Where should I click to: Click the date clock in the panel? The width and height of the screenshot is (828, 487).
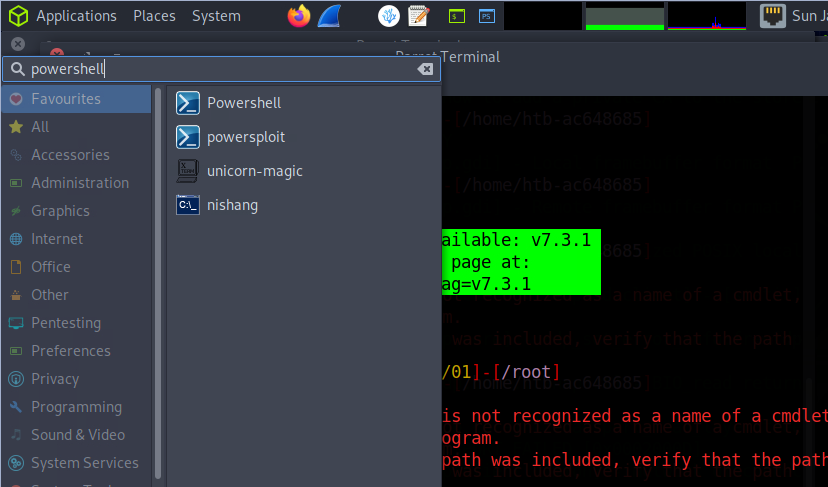[810, 16]
